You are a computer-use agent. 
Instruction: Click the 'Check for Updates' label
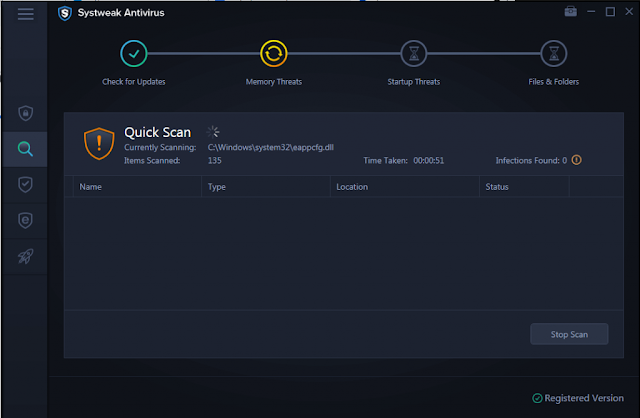coord(133,82)
